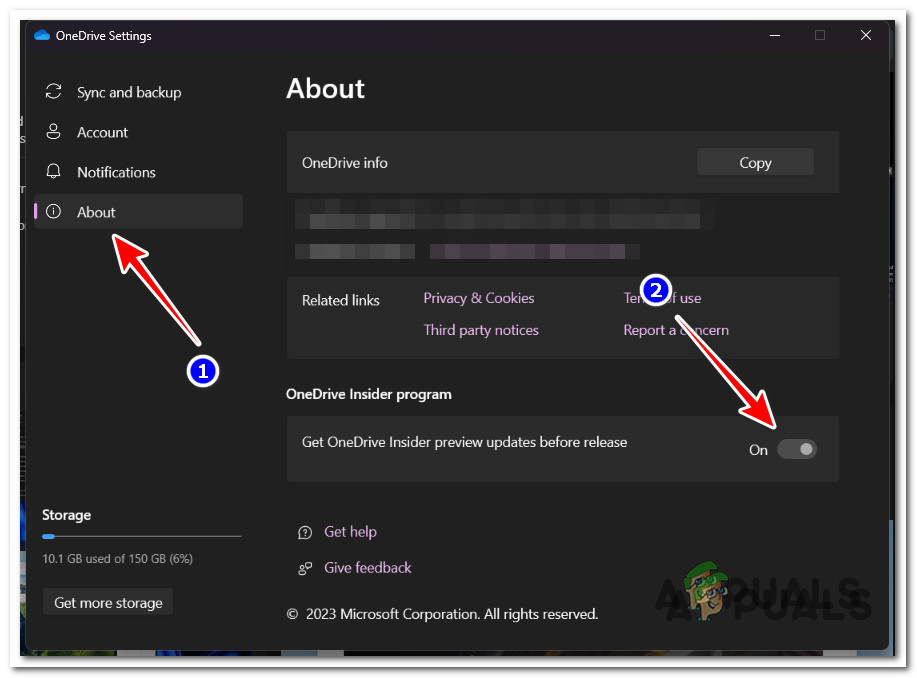This screenshot has height=678, width=917.
Task: Click the bell icon in the sidebar
Action: (x=53, y=172)
